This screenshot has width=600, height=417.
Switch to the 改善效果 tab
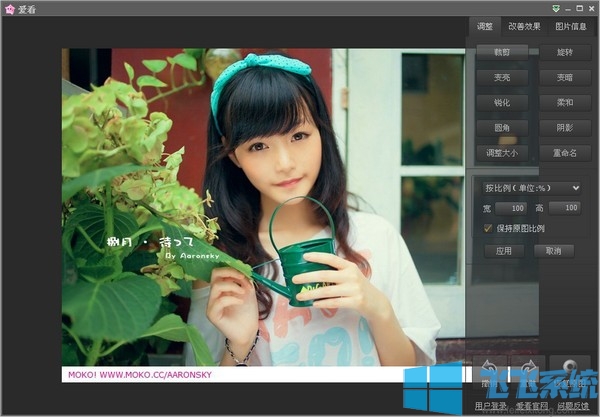(523, 27)
